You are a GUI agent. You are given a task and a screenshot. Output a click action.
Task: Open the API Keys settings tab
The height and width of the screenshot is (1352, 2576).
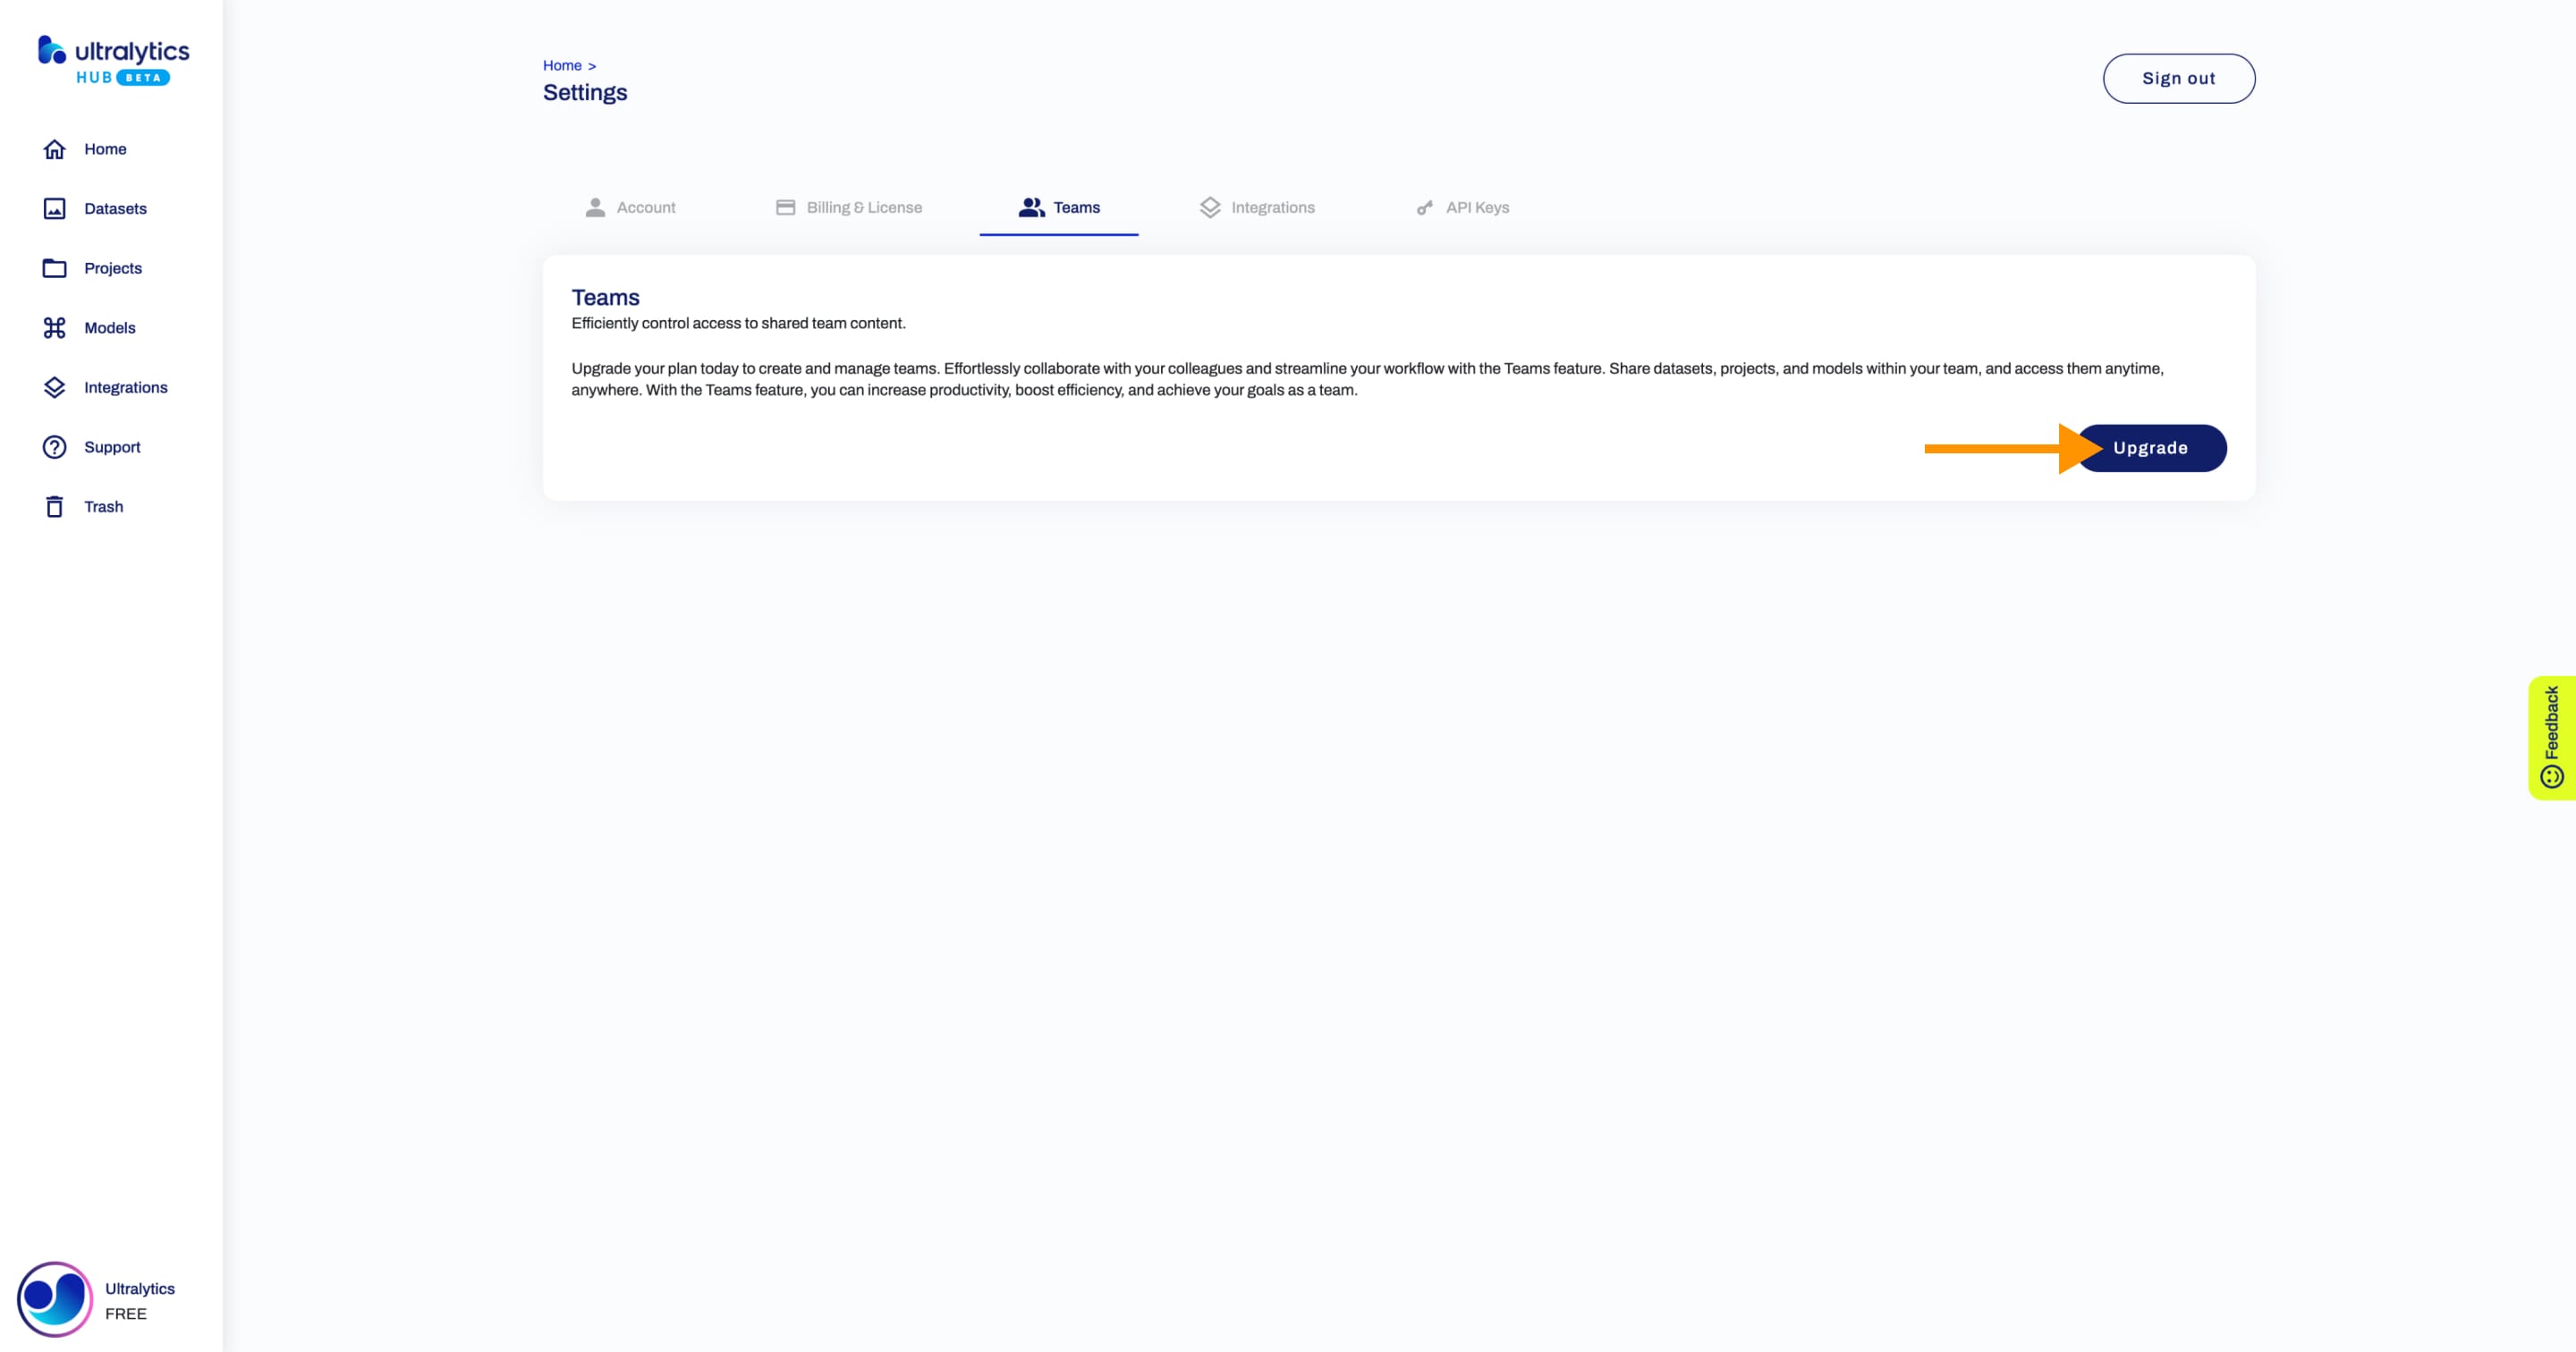pyautogui.click(x=1477, y=207)
